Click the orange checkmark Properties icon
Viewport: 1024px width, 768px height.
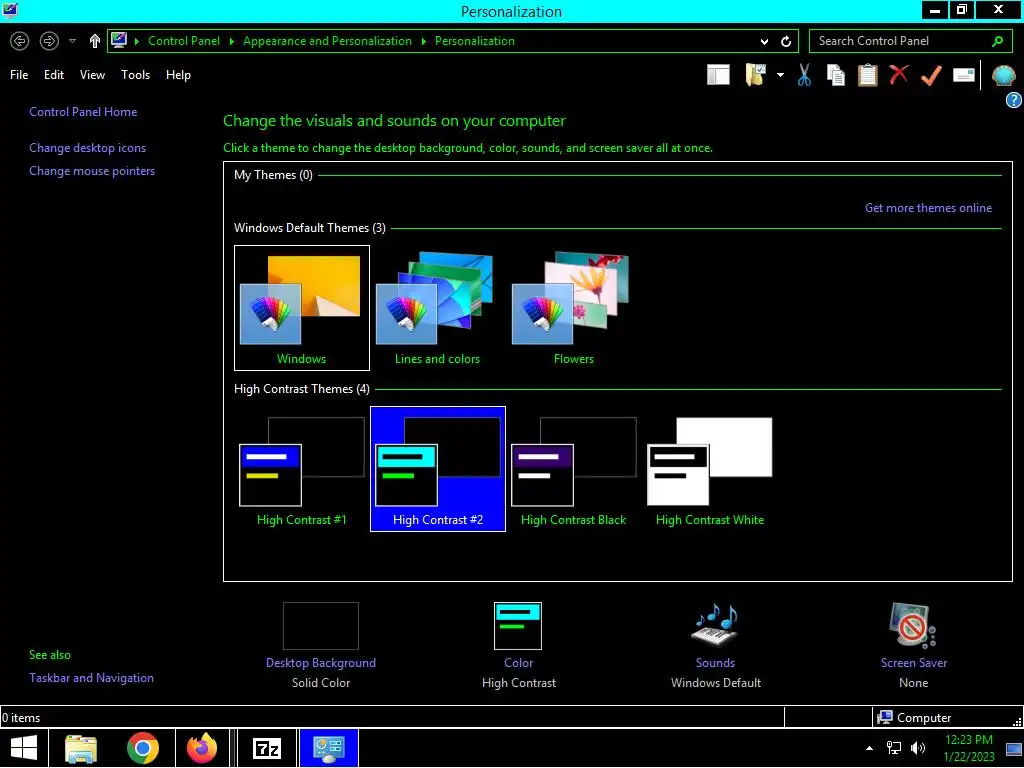[x=931, y=75]
